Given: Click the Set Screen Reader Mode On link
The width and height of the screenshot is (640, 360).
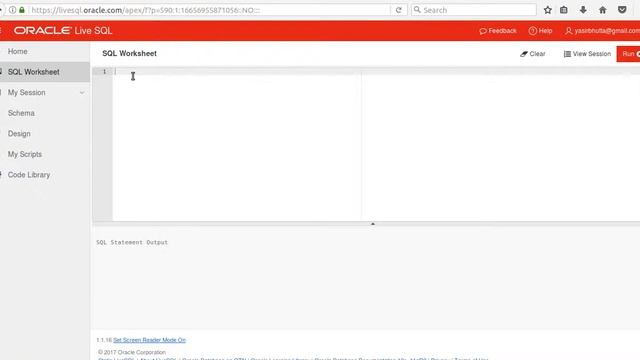Looking at the screenshot, I should click(149, 340).
